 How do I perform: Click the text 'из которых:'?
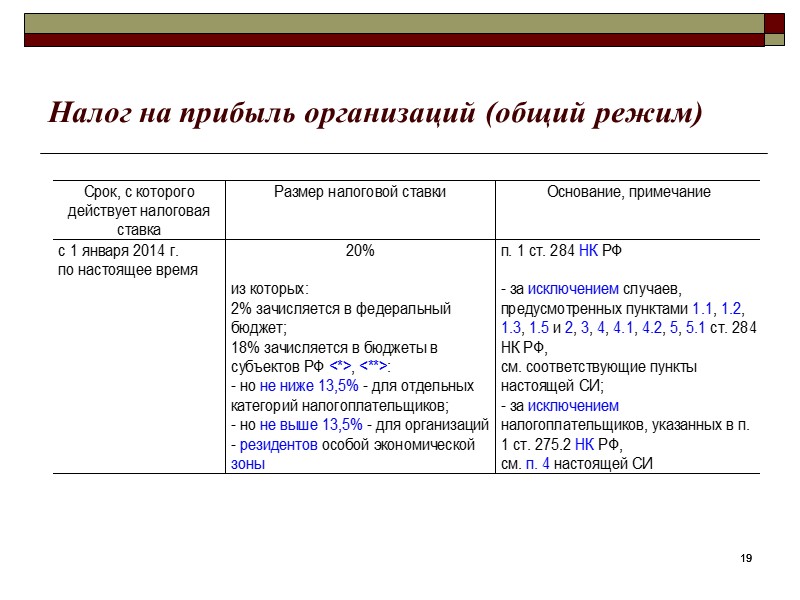(269, 289)
